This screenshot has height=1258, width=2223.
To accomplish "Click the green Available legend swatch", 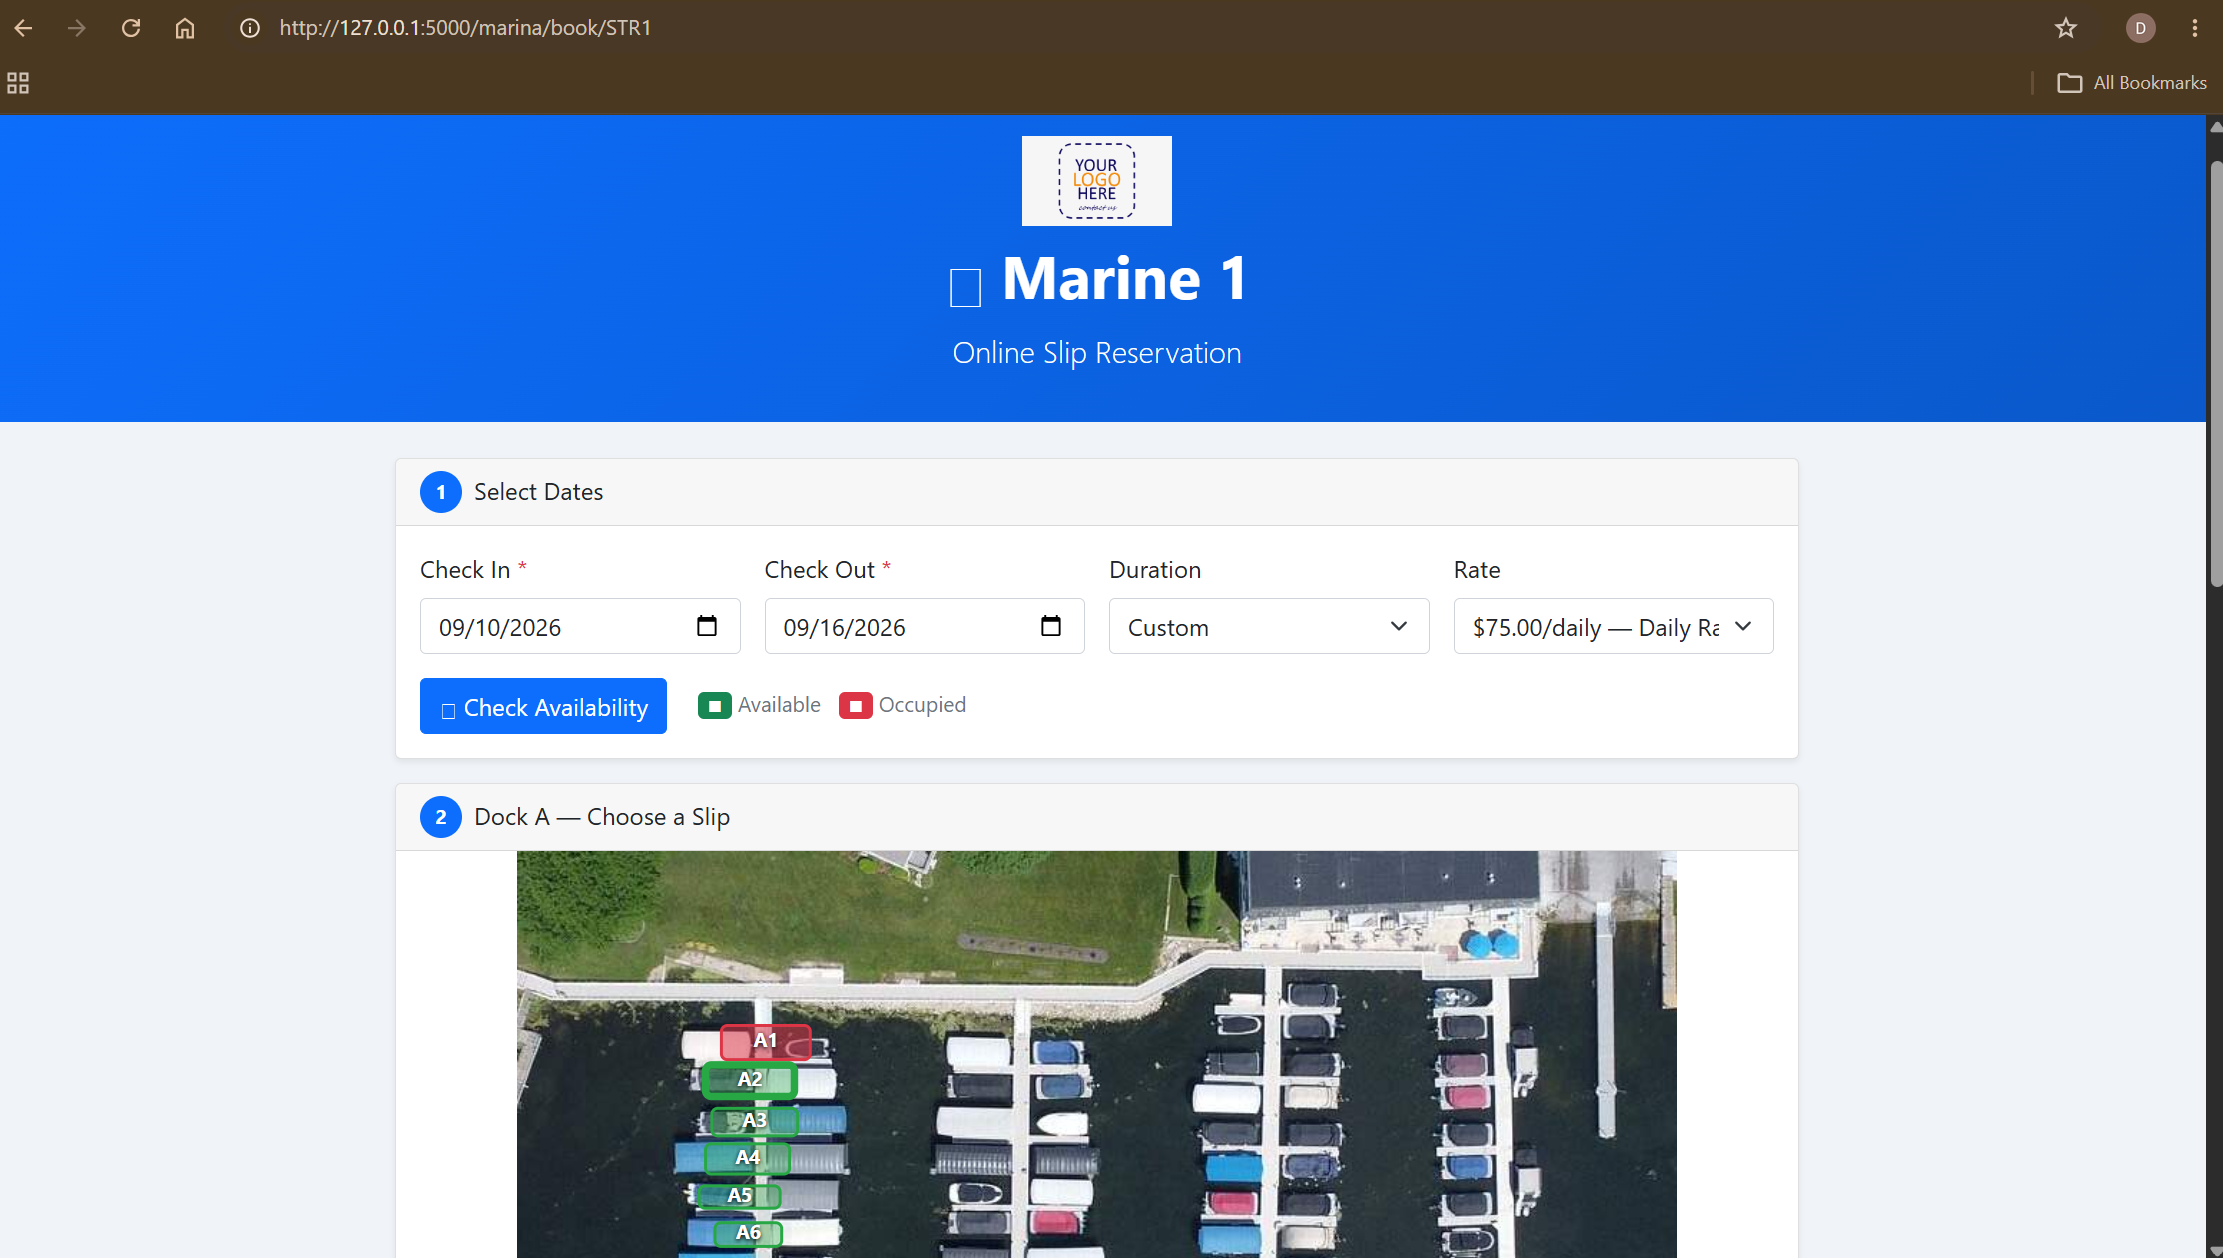I will (715, 706).
